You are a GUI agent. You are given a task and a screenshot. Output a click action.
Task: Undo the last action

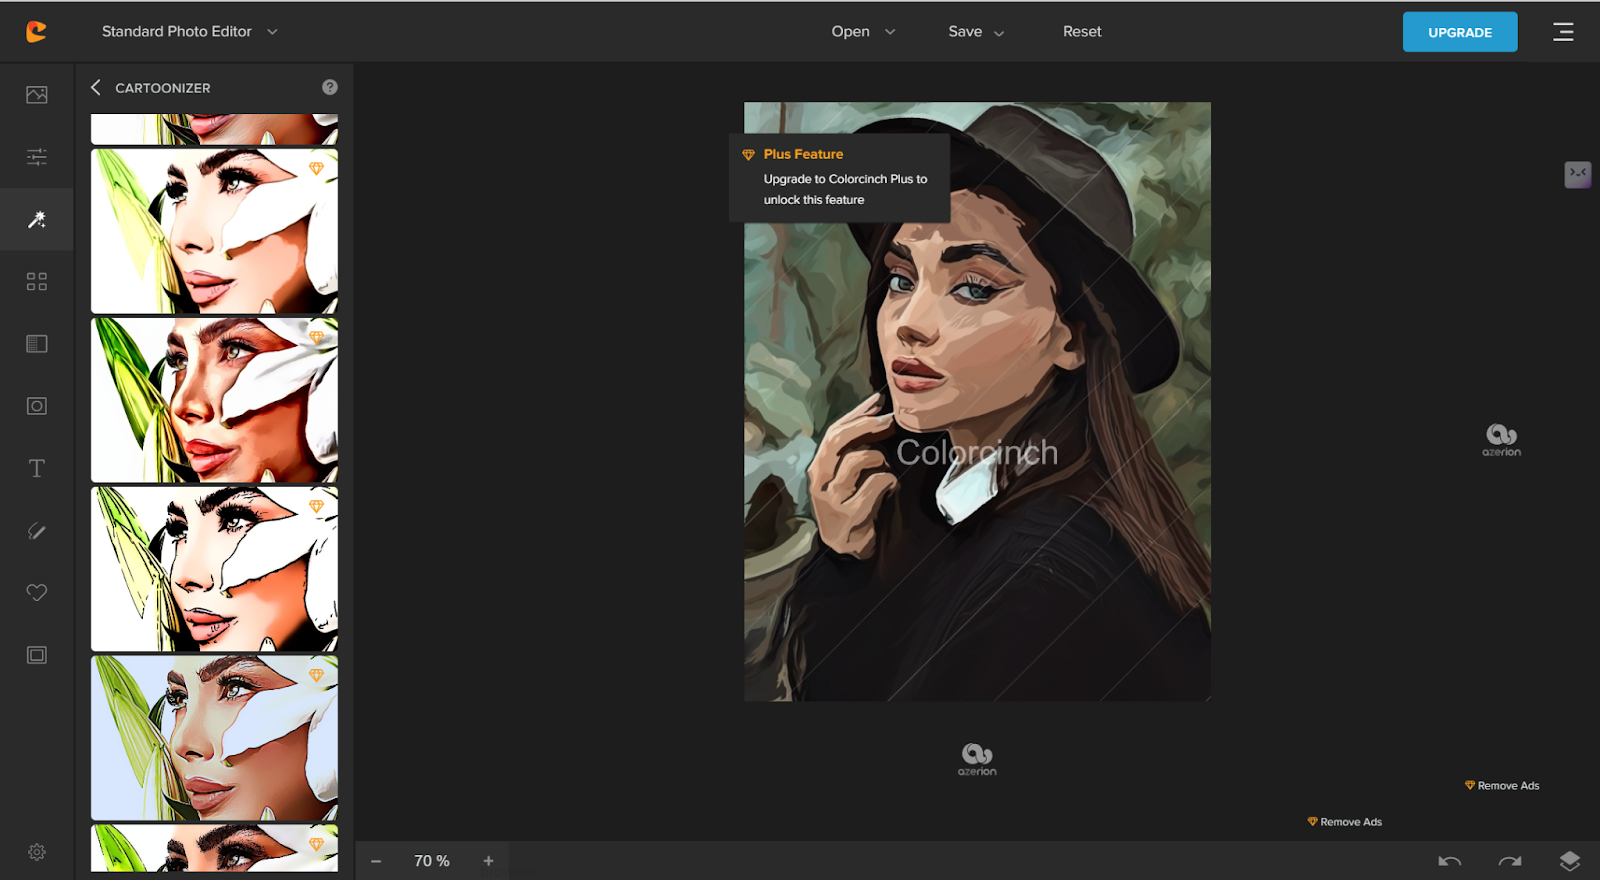pos(1450,861)
